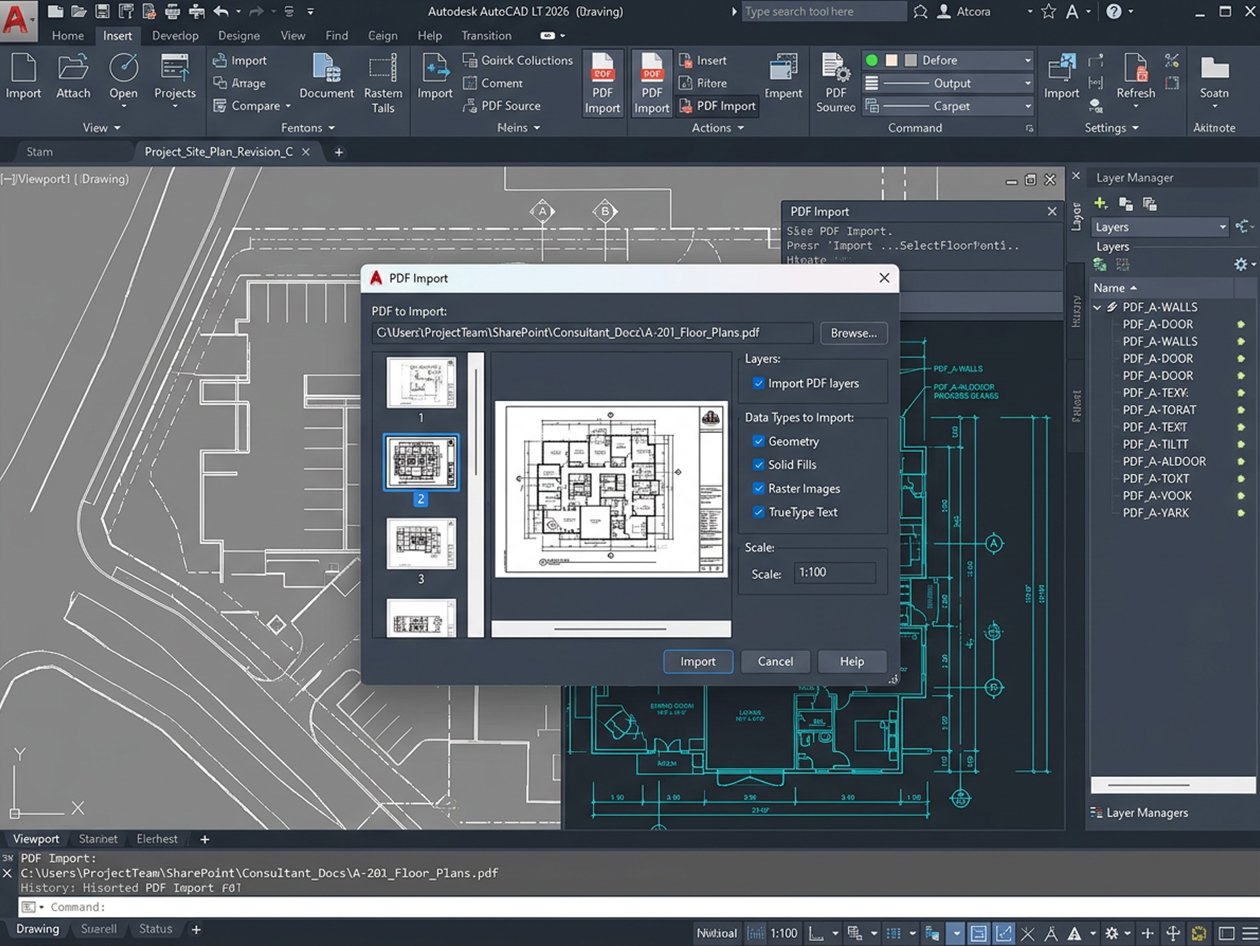1260x946 pixels.
Task: Open the Transition ribbon tab
Action: pyautogui.click(x=486, y=35)
